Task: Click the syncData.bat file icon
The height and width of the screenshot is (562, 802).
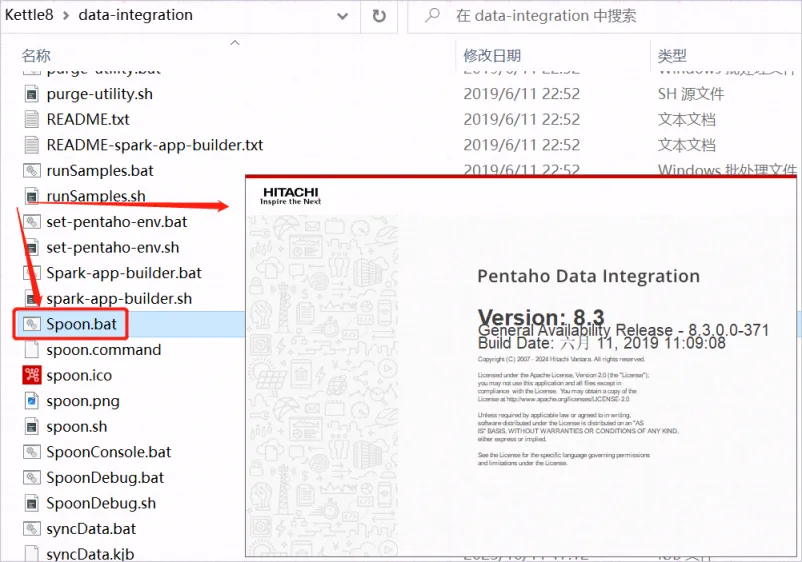Action: pyautogui.click(x=32, y=529)
